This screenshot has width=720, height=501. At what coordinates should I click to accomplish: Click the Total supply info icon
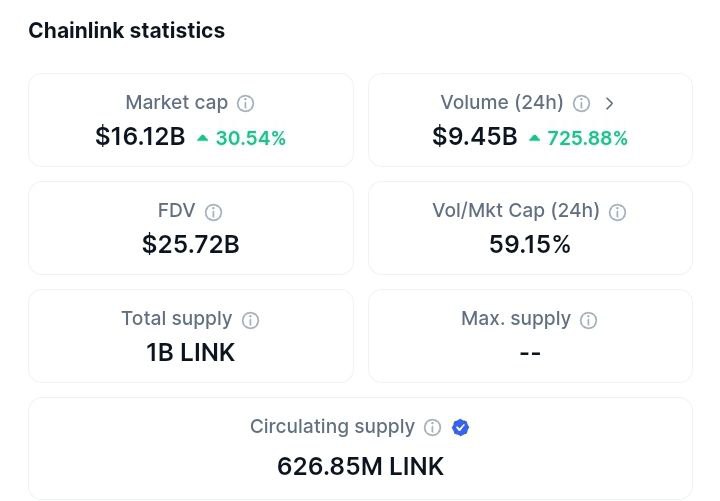pyautogui.click(x=250, y=320)
